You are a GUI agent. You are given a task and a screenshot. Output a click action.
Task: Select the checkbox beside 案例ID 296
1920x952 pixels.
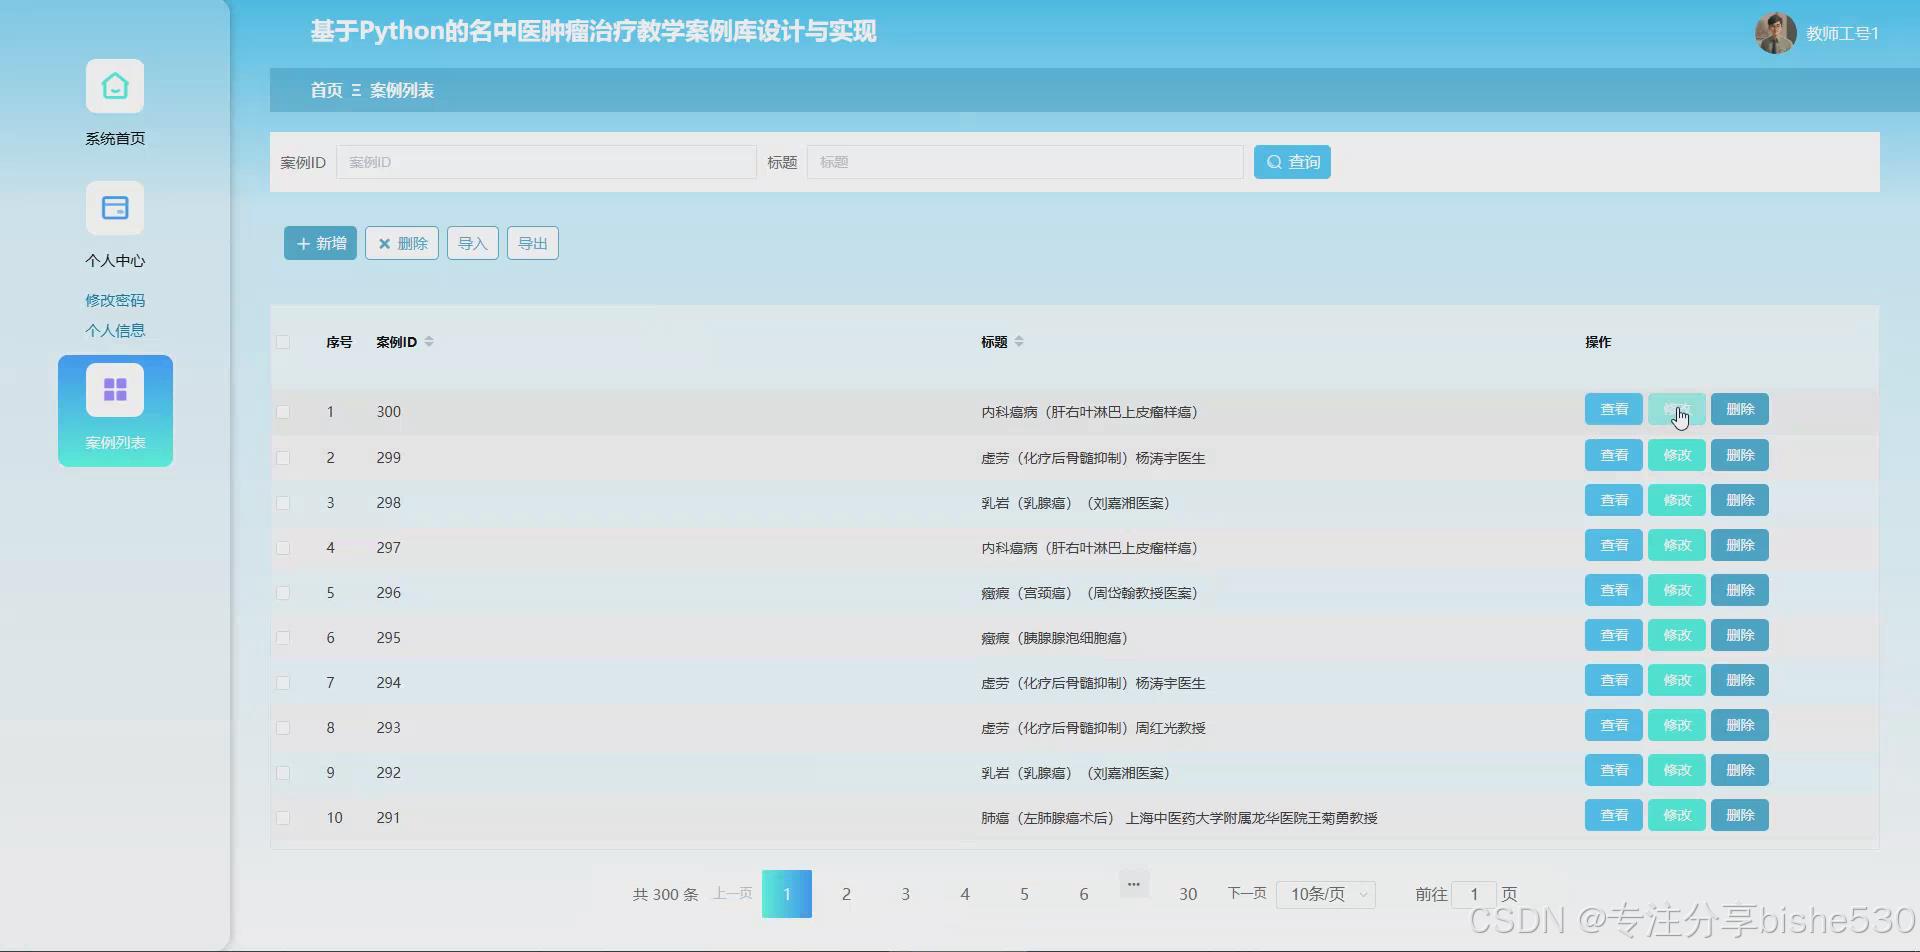(x=283, y=592)
